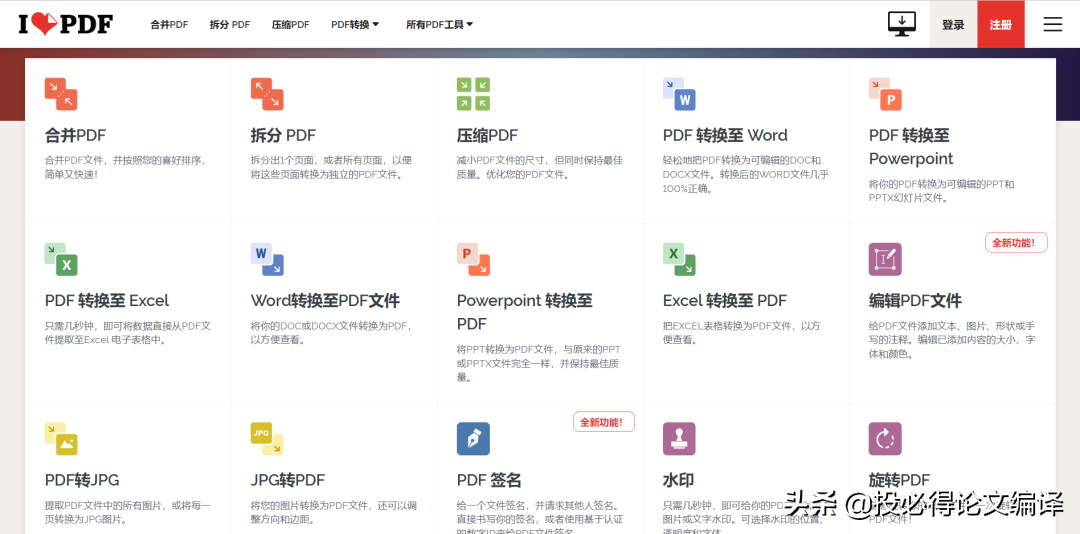Viewport: 1080px width, 534px height.
Task: Click the red 注册 register button
Action: pyautogui.click(x=1001, y=25)
